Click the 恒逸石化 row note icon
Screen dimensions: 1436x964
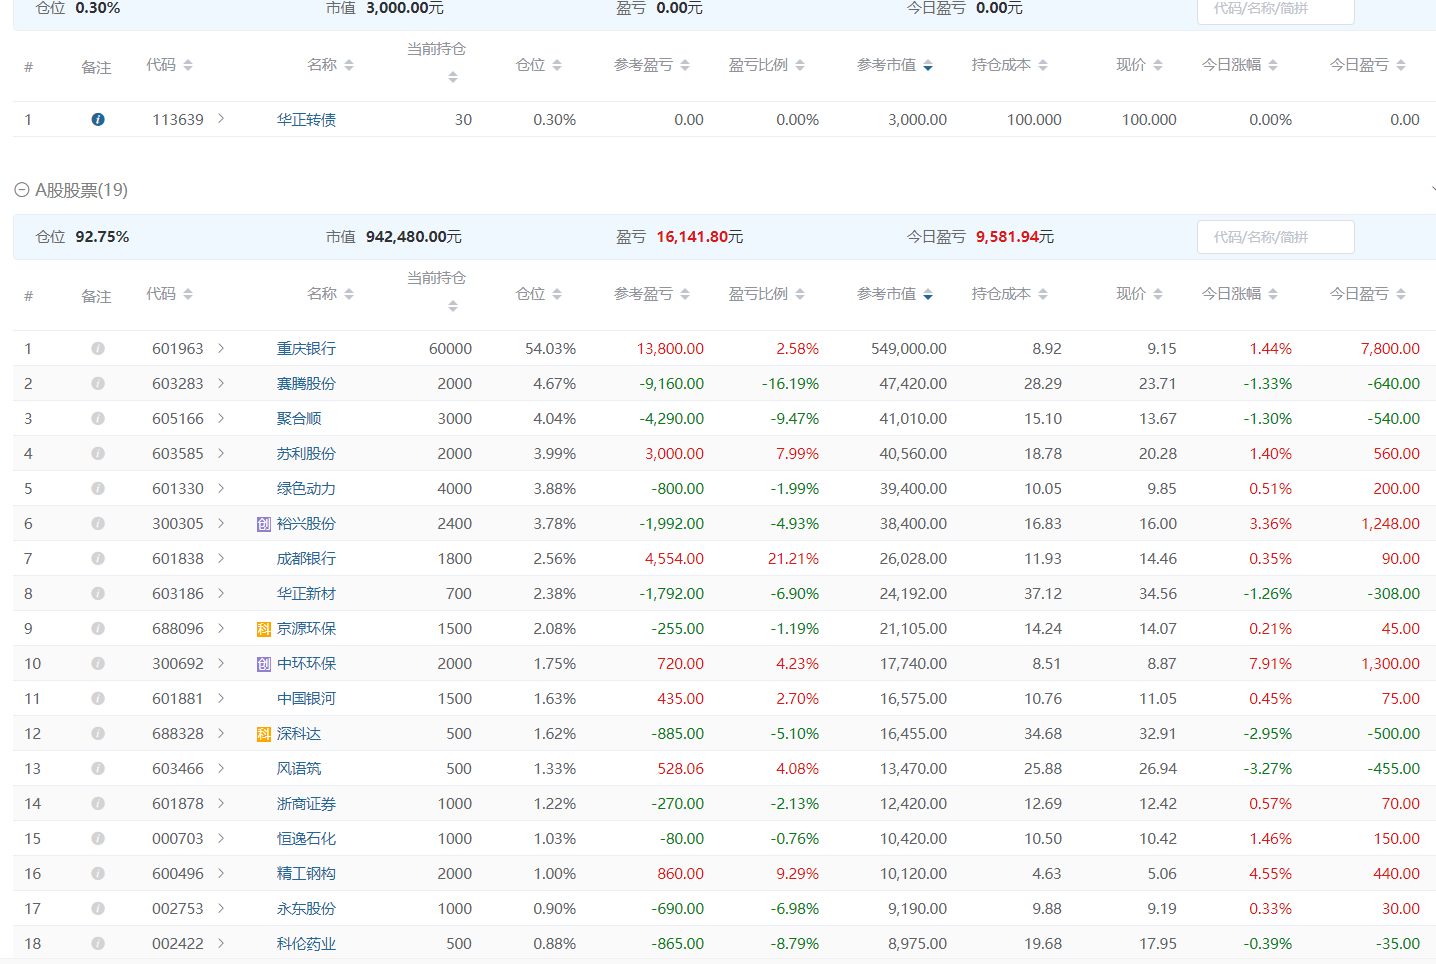tap(98, 838)
